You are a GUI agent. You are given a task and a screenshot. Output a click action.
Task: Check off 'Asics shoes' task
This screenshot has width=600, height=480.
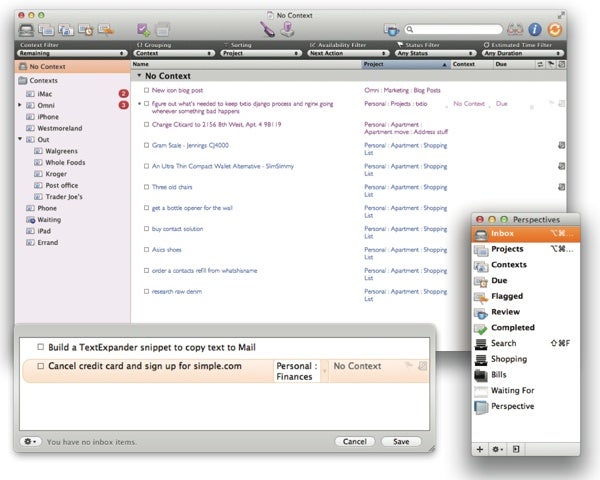pyautogui.click(x=146, y=250)
